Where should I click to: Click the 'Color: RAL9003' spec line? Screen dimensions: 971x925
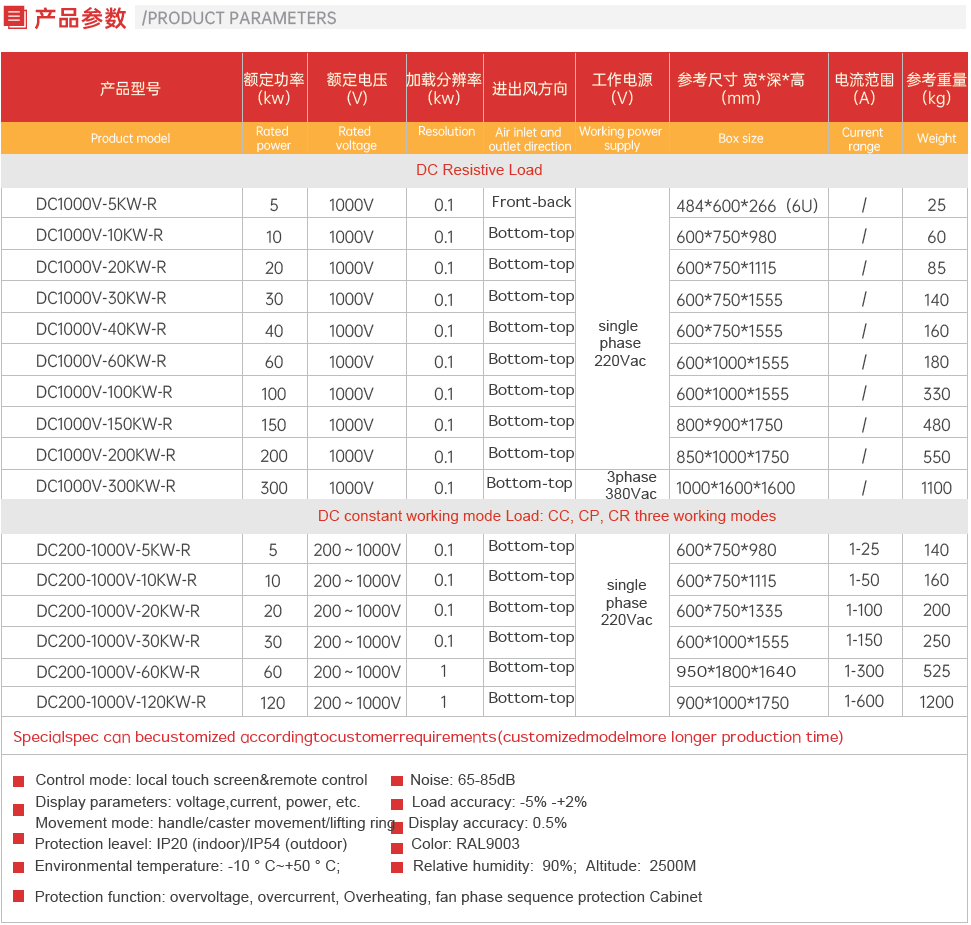click(465, 844)
